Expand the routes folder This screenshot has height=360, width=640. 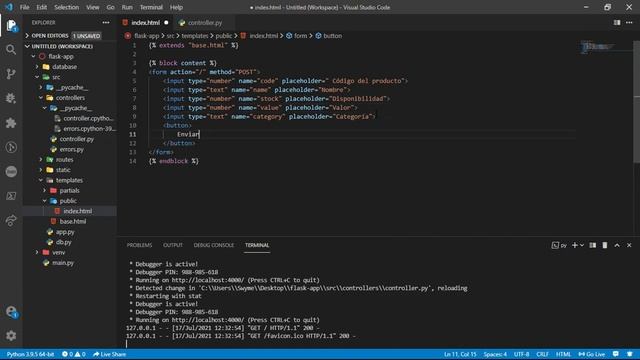(64, 160)
